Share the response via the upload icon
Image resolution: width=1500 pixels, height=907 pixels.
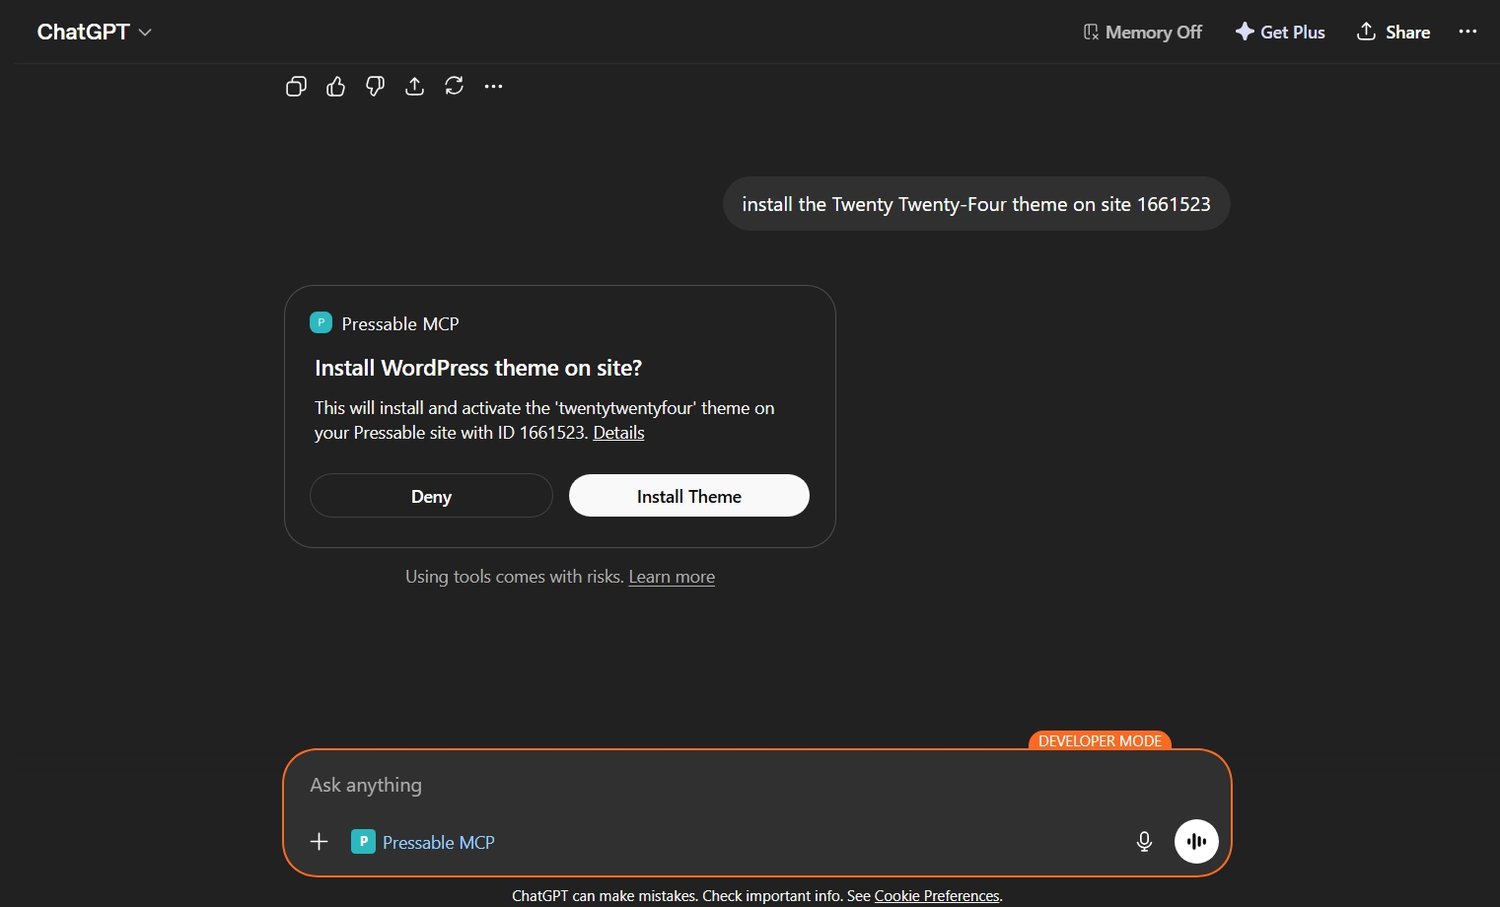414,87
